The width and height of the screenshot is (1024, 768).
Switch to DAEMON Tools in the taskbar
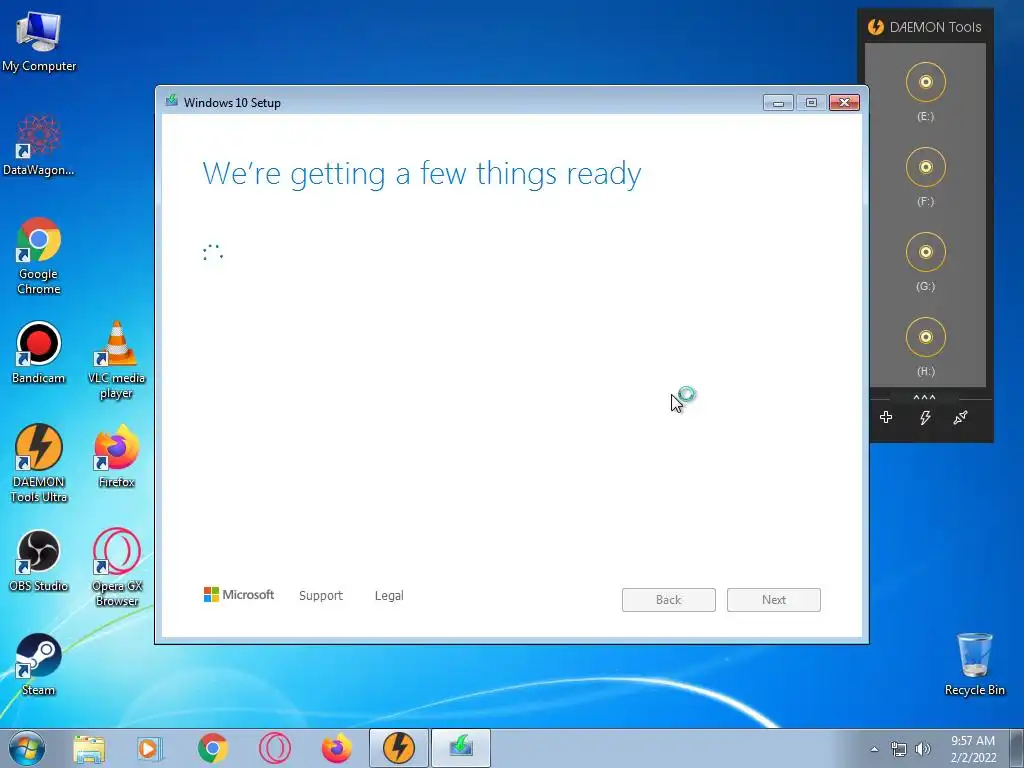399,748
